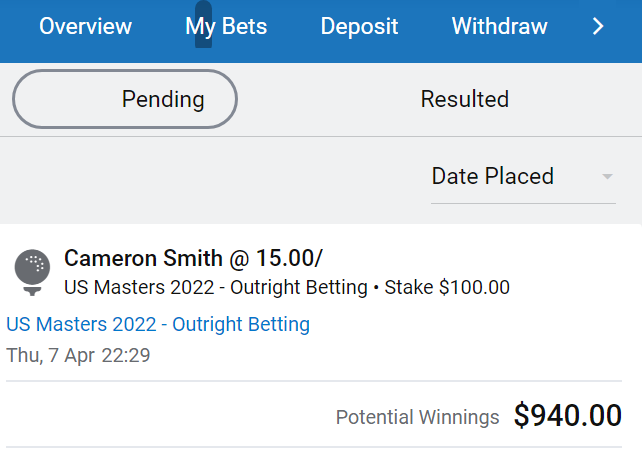The width and height of the screenshot is (642, 464).
Task: Select the Pending bets filter
Action: coord(125,99)
